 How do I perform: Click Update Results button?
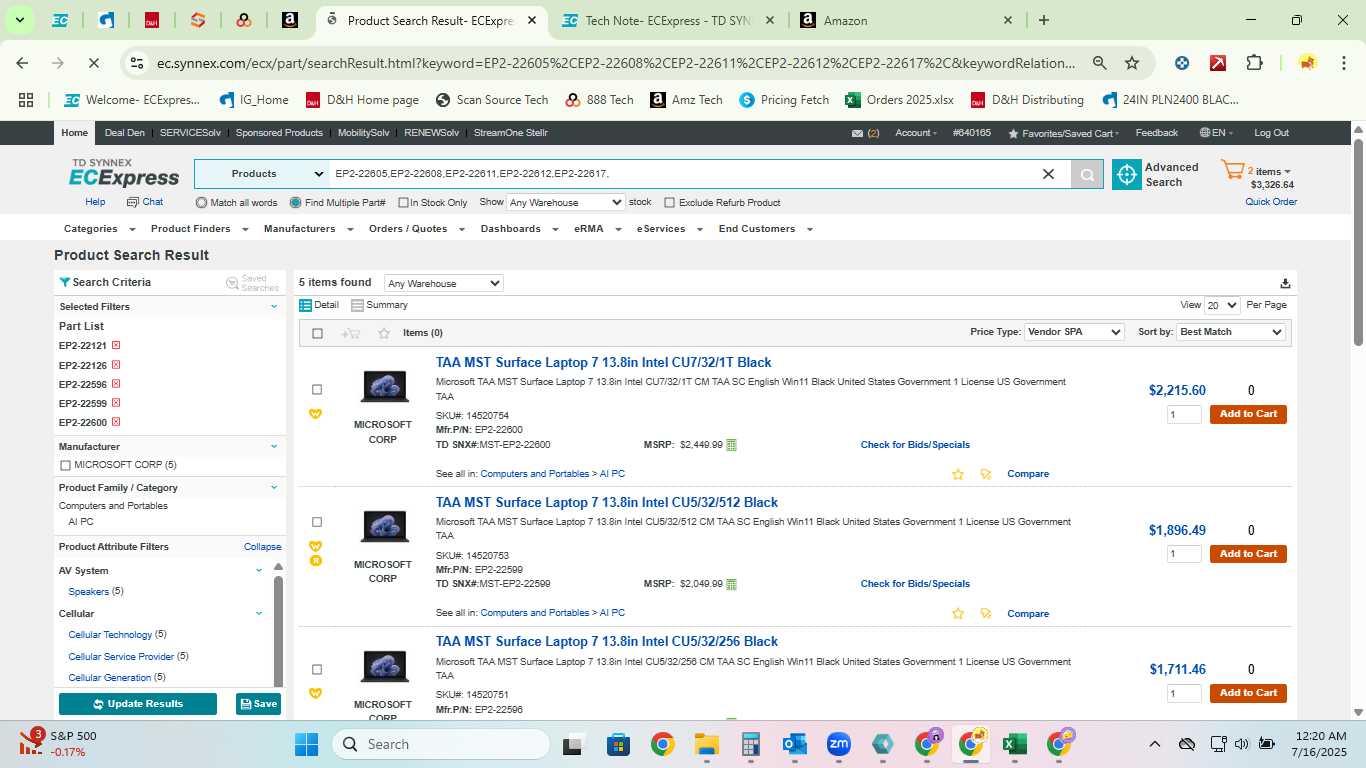[x=138, y=704]
